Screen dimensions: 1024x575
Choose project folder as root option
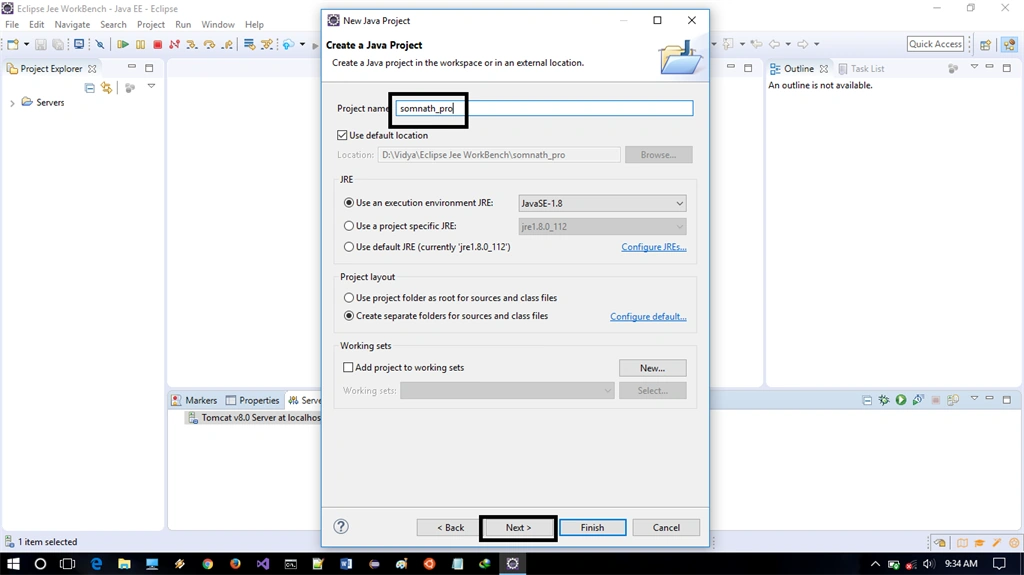(x=349, y=298)
